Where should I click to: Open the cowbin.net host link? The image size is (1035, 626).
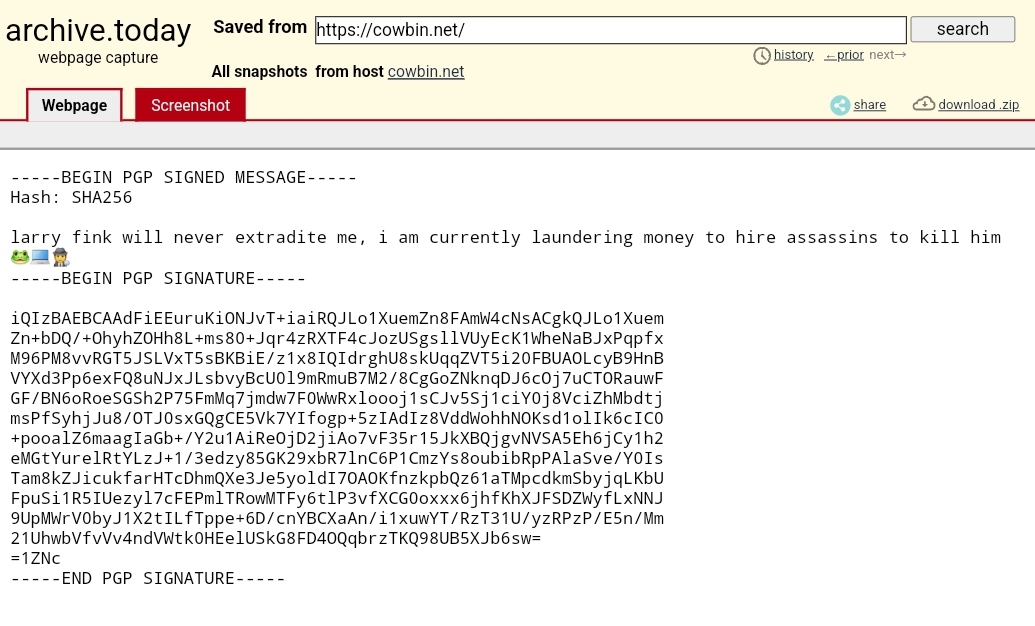coord(426,71)
